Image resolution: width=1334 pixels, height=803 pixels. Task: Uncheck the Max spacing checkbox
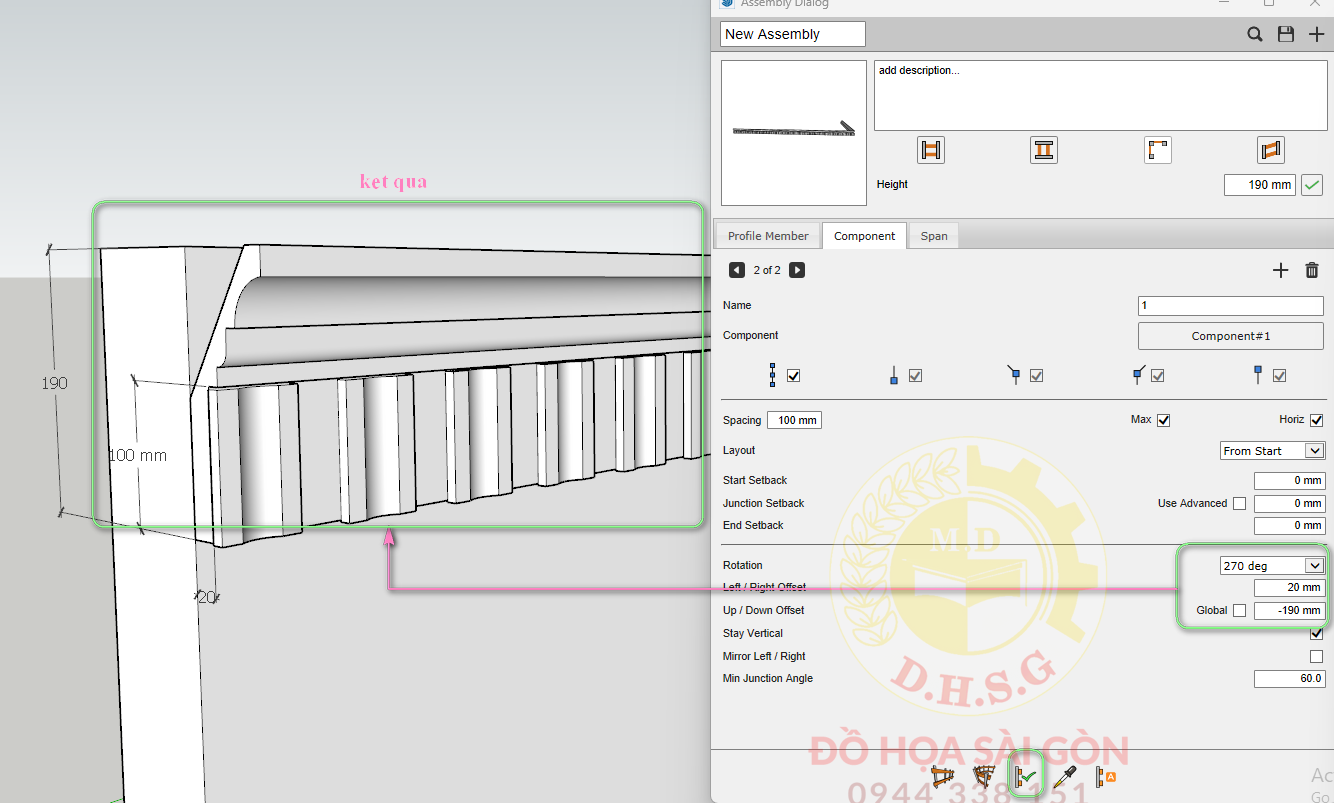pyautogui.click(x=1163, y=420)
